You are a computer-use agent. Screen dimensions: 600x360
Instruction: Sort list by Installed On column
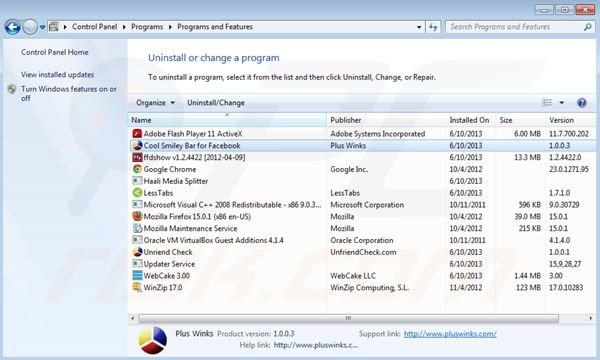[471, 120]
